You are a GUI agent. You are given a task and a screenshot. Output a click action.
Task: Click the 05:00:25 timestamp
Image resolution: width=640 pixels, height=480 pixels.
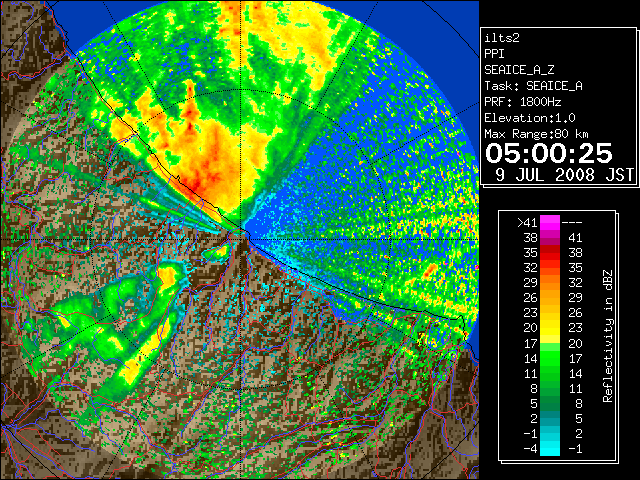tap(549, 153)
